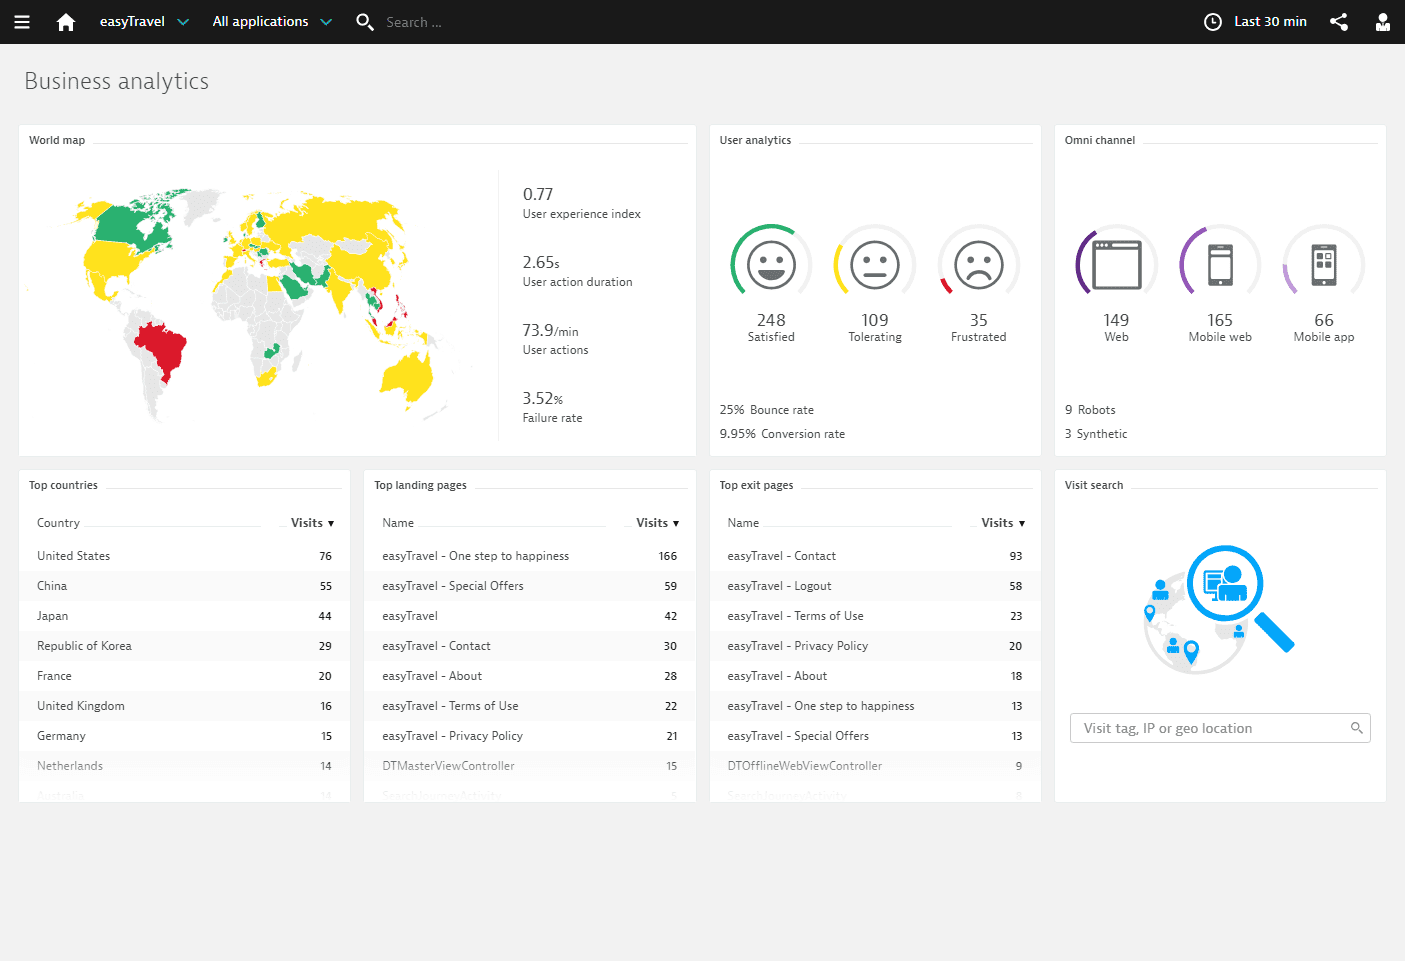Viewport: 1405px width, 961px height.
Task: Open the Top exit pages tile title
Action: click(x=756, y=485)
